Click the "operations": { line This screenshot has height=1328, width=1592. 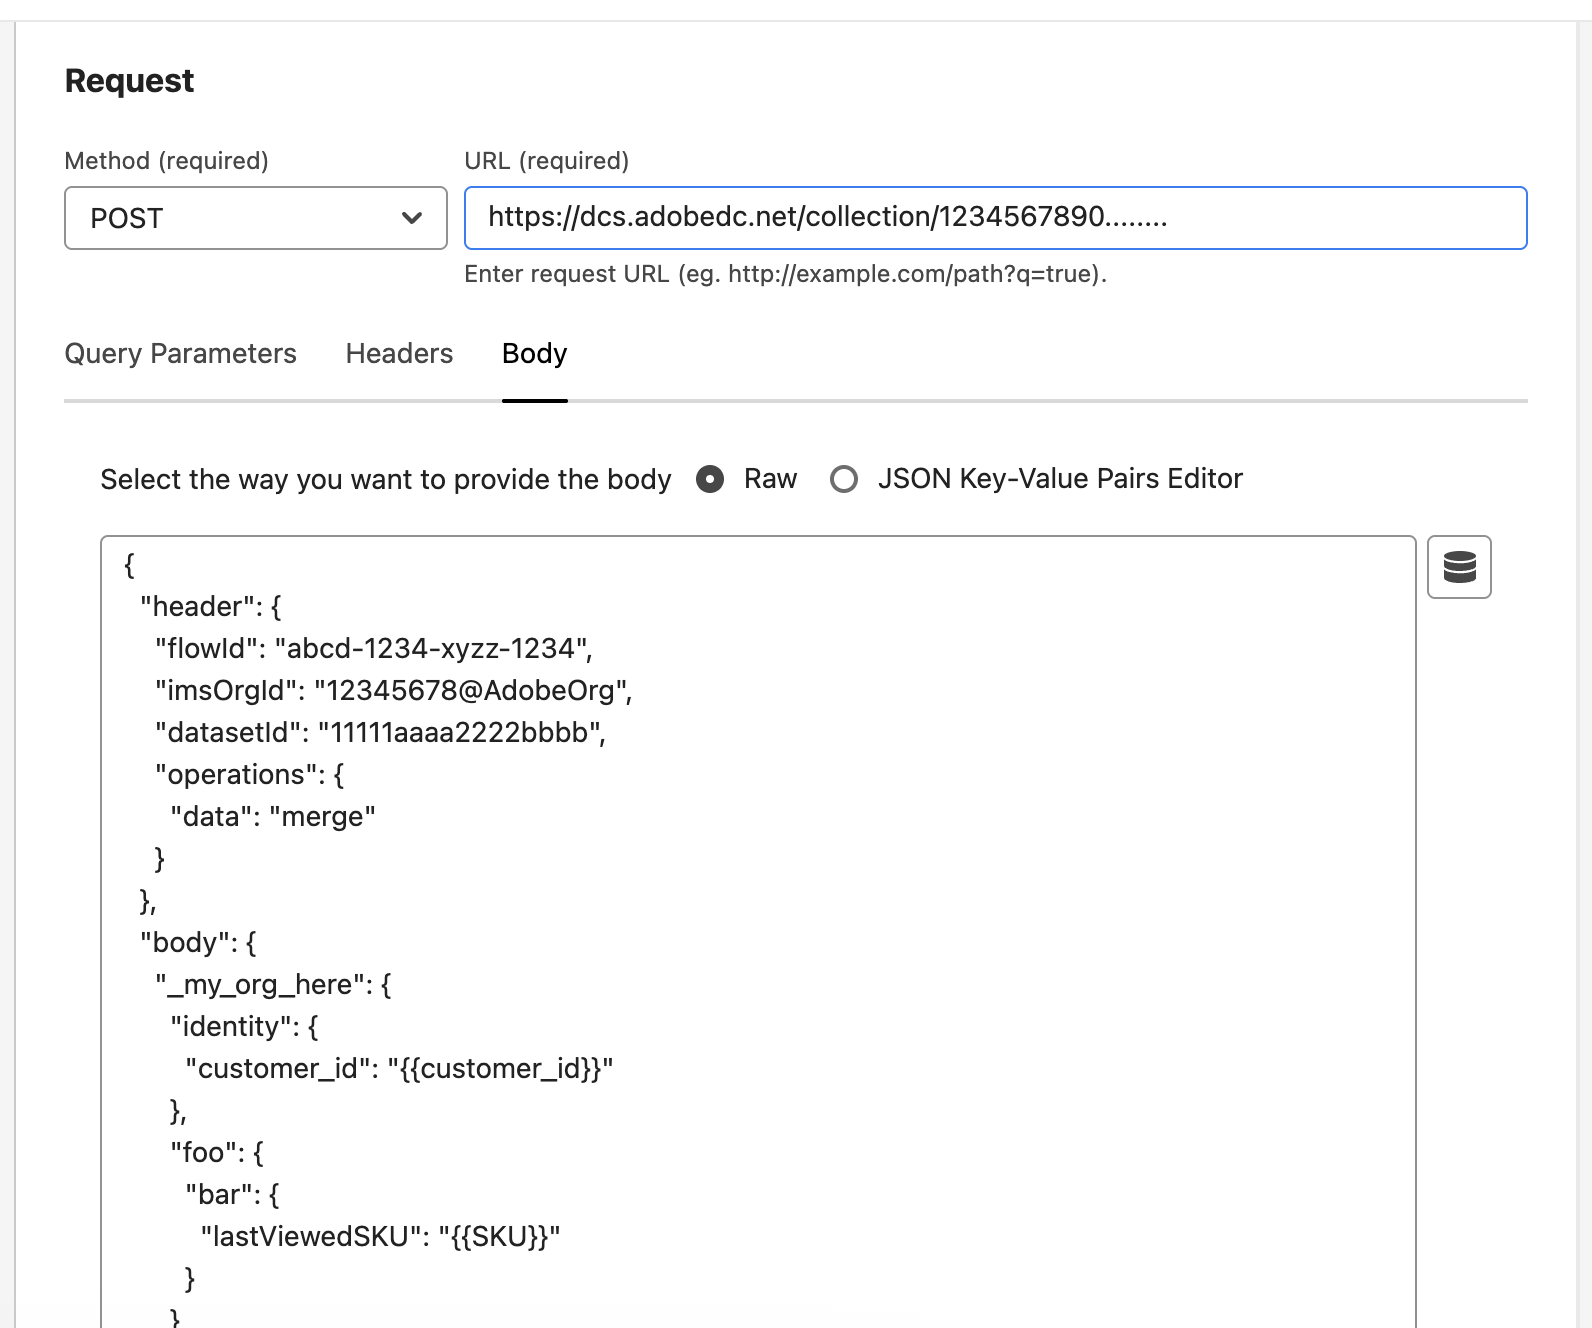click(249, 775)
